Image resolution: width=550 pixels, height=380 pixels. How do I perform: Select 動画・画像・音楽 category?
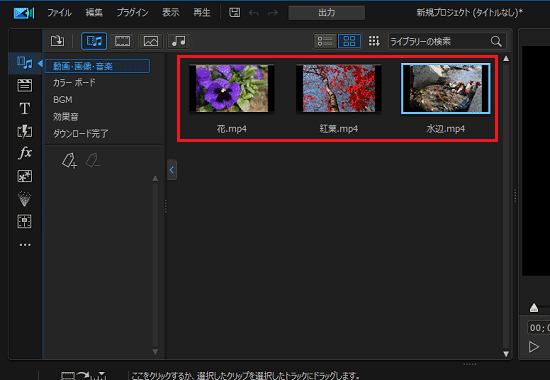pos(98,66)
